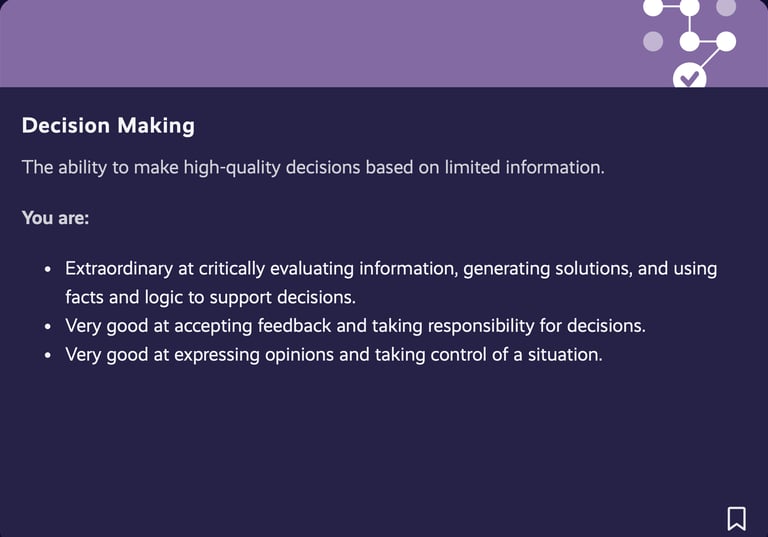Click the 'You are:' label
This screenshot has width=768, height=537.
point(55,218)
